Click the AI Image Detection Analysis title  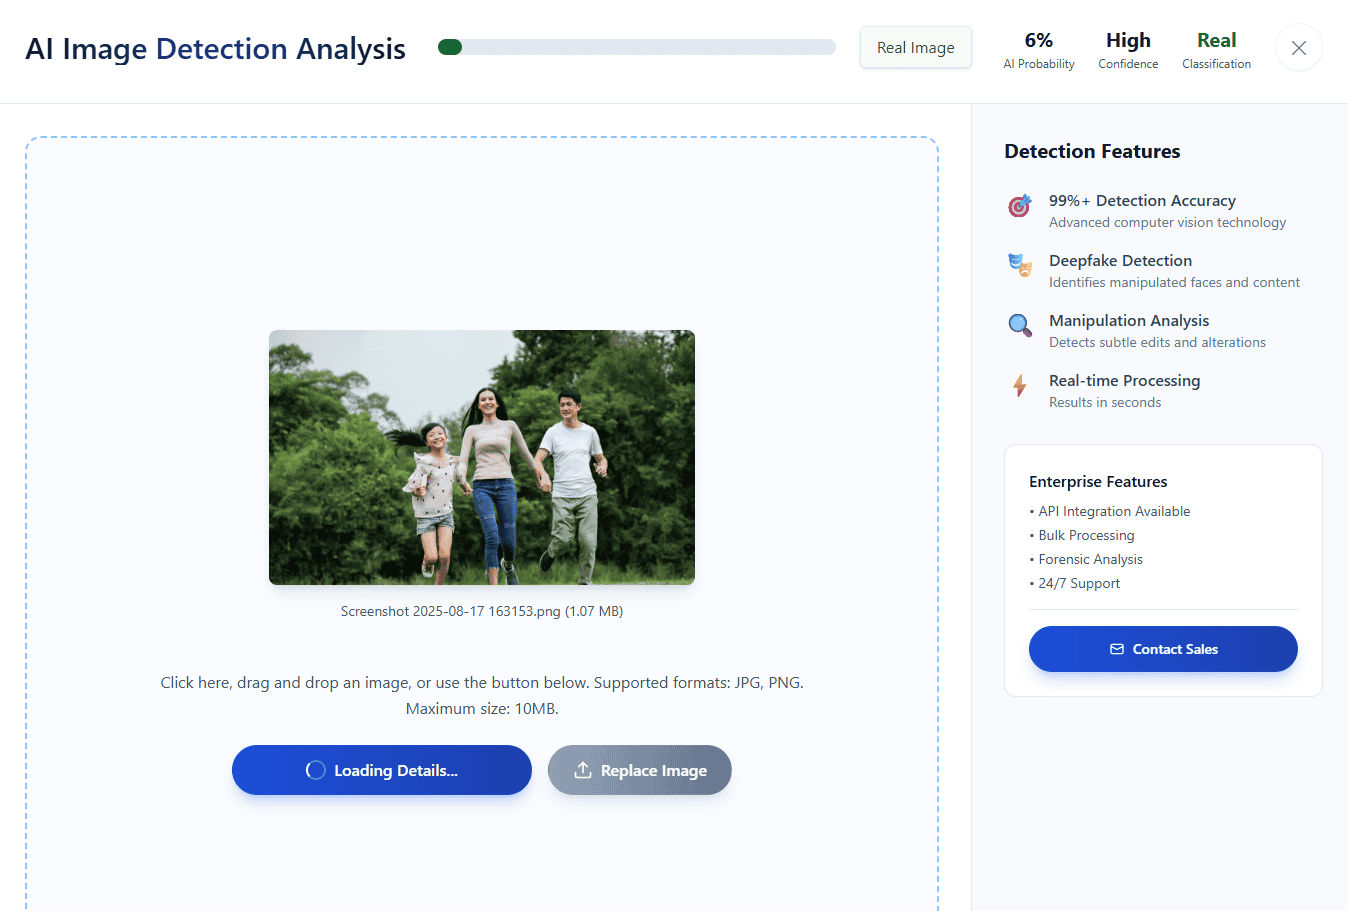(x=216, y=49)
